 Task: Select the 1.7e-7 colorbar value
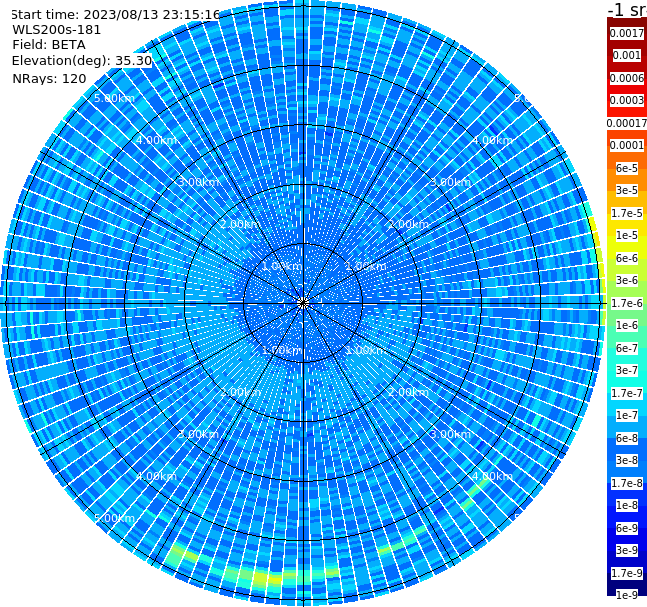pyautogui.click(x=627, y=393)
